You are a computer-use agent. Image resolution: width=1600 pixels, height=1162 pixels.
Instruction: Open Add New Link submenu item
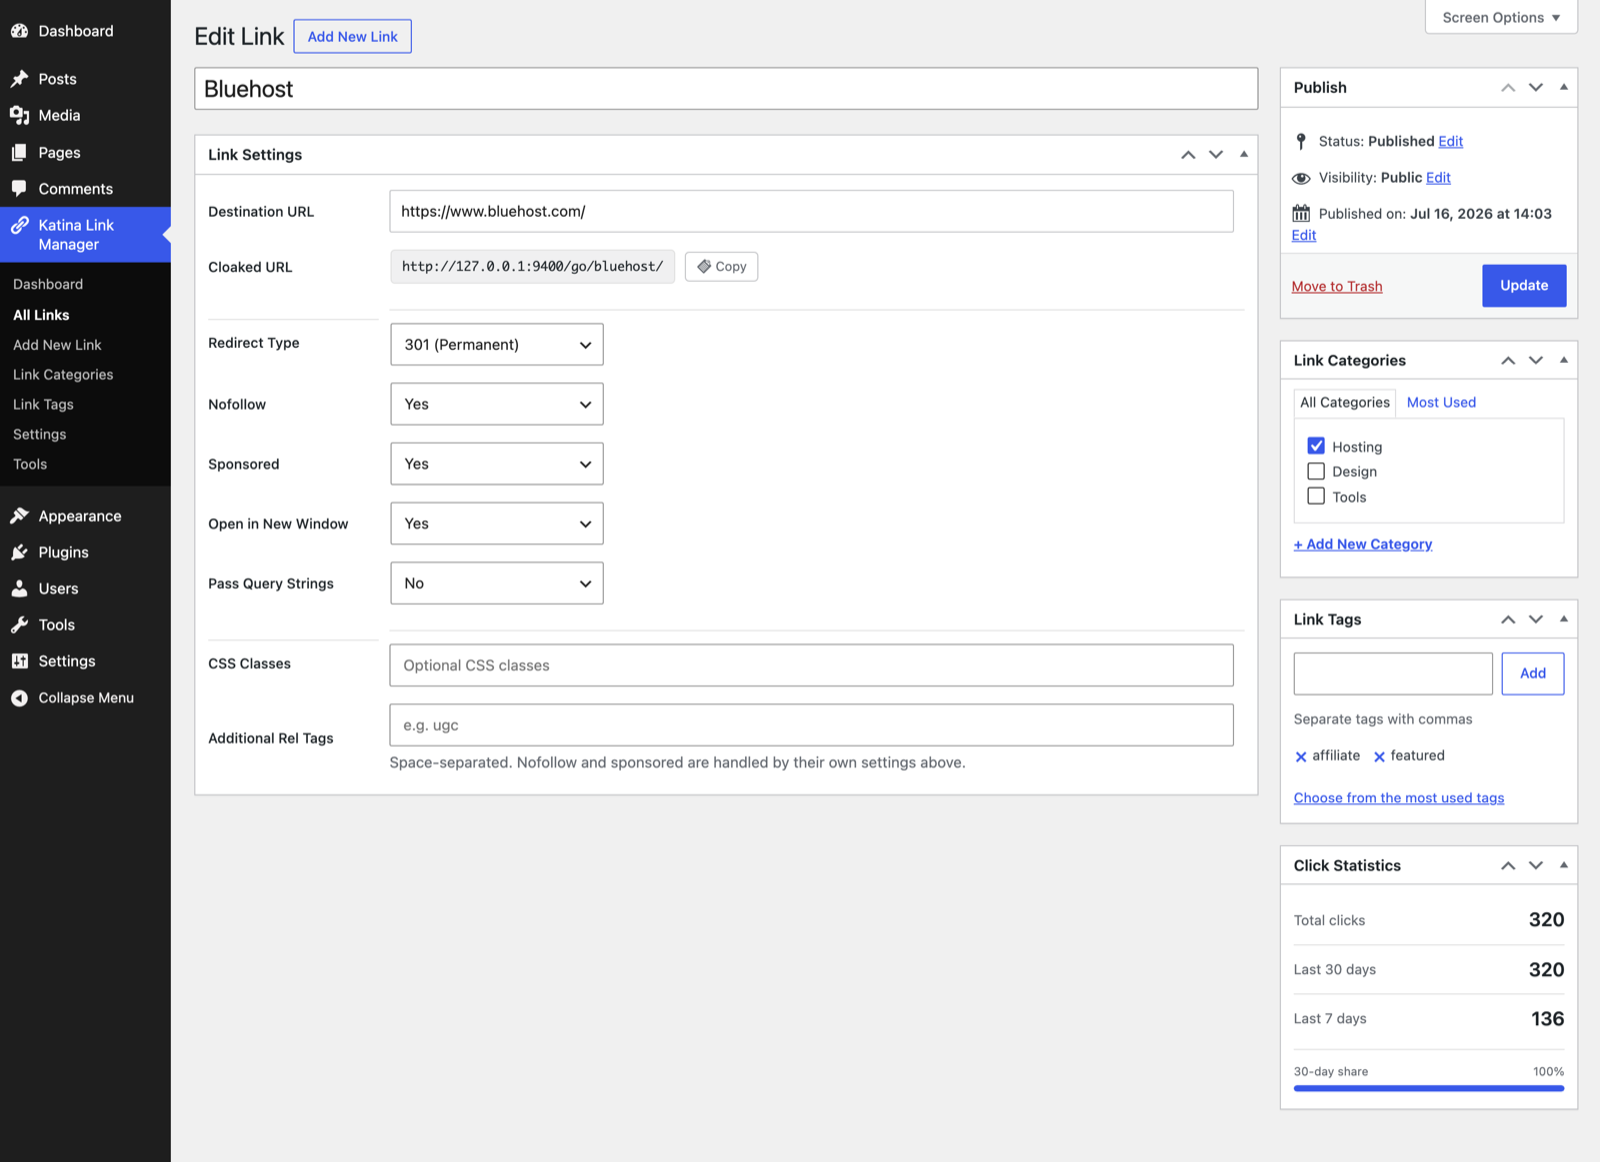[57, 345]
